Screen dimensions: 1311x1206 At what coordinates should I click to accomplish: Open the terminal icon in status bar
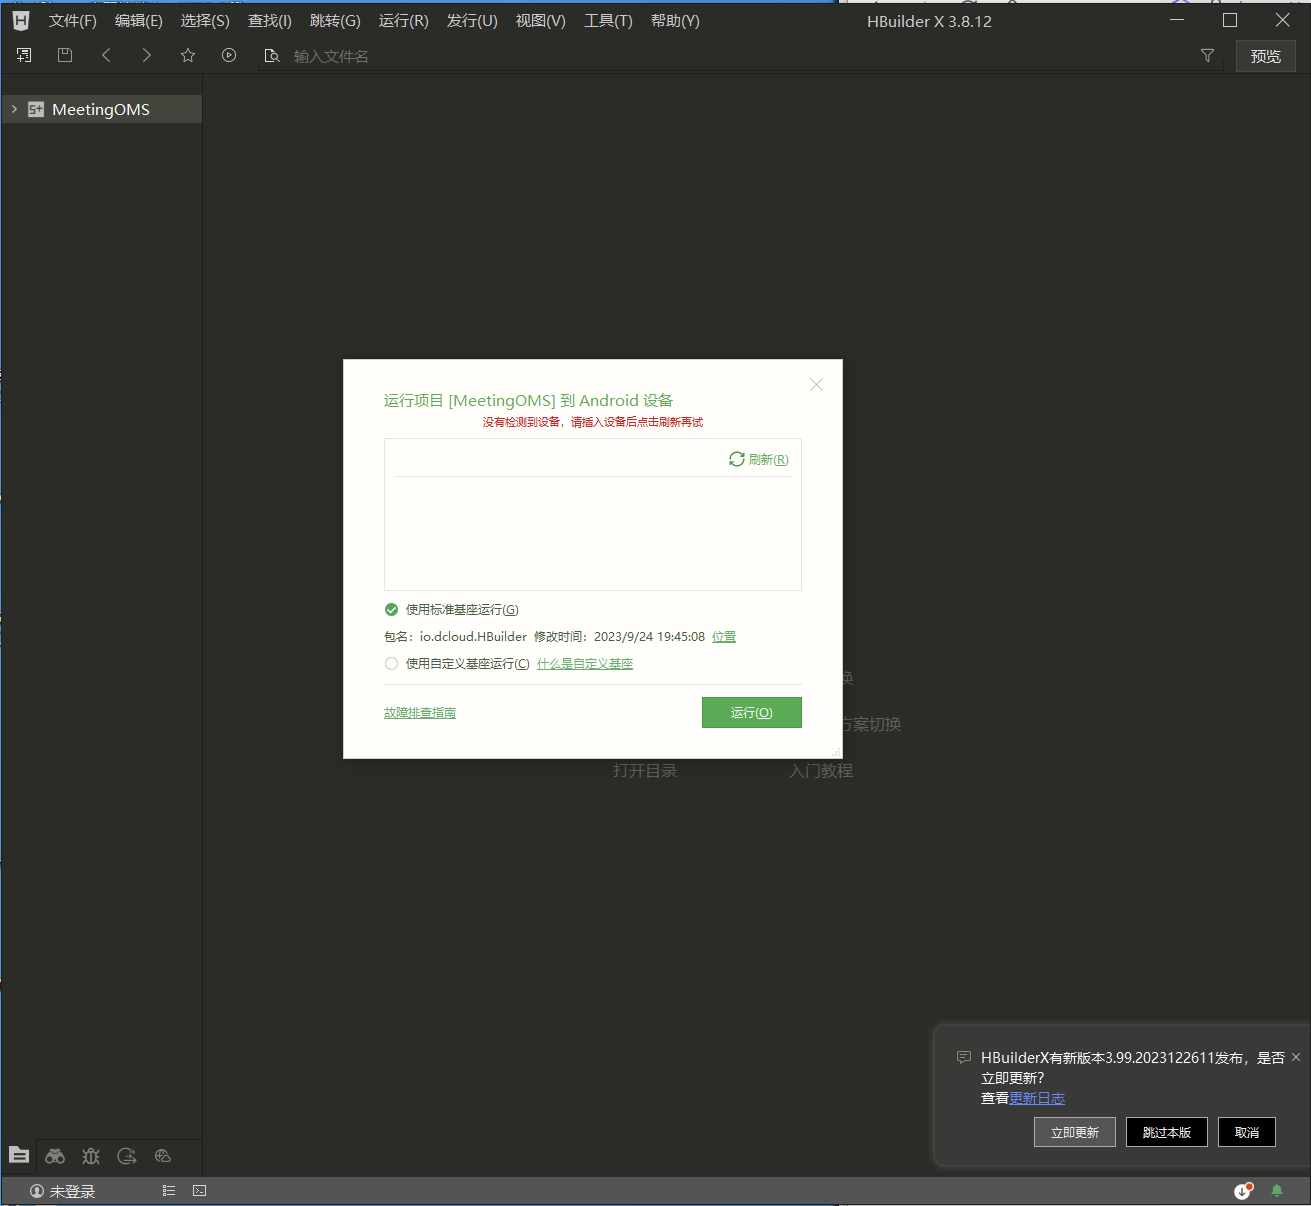tap(200, 1191)
